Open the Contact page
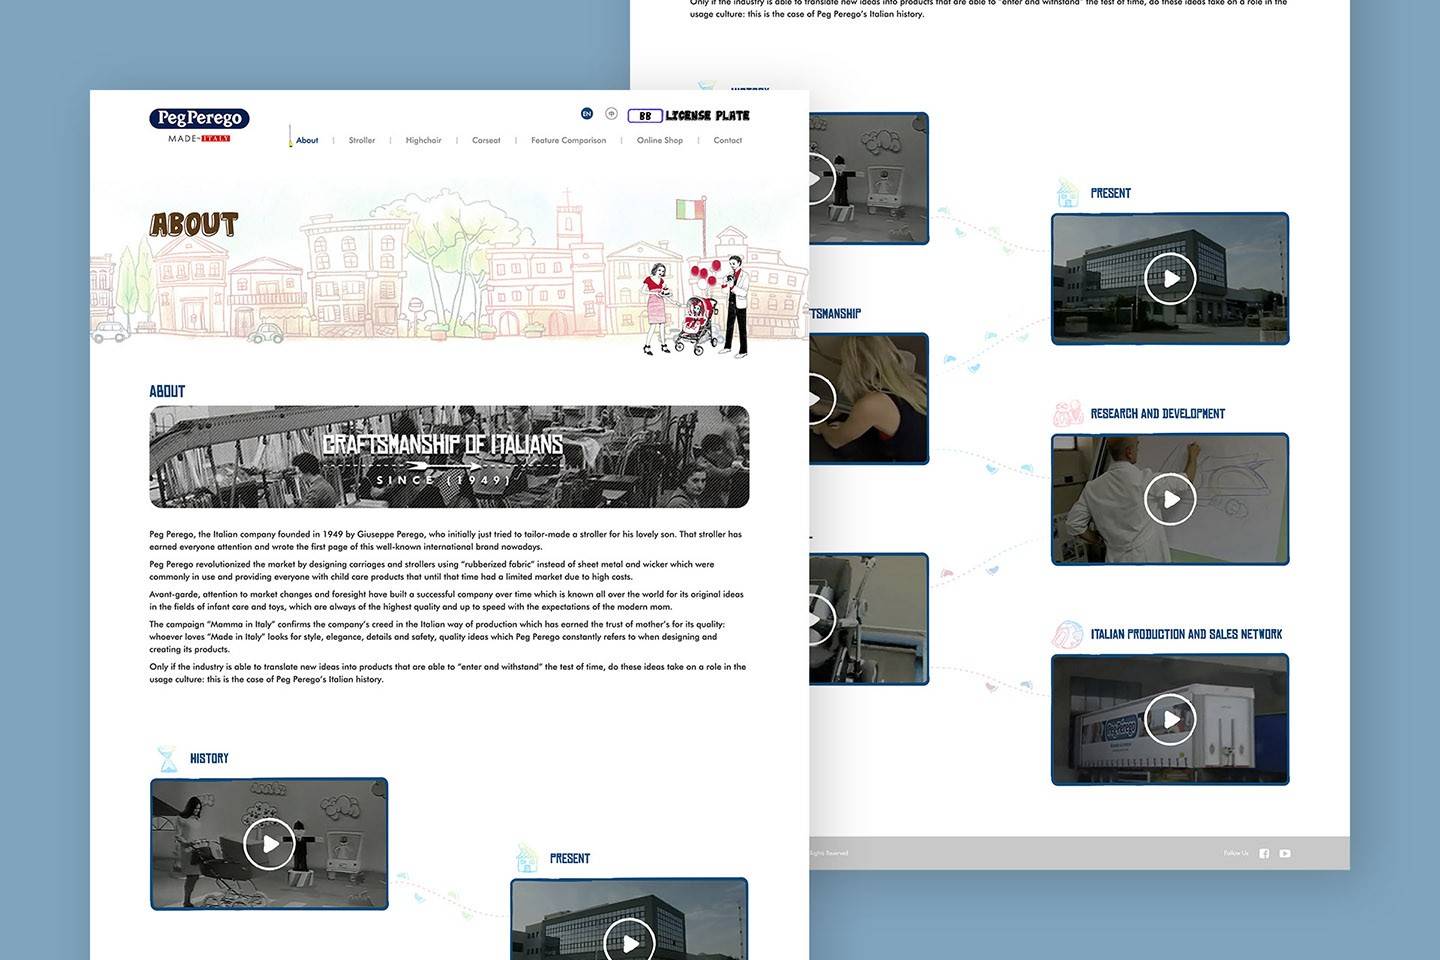This screenshot has width=1440, height=960. click(727, 140)
